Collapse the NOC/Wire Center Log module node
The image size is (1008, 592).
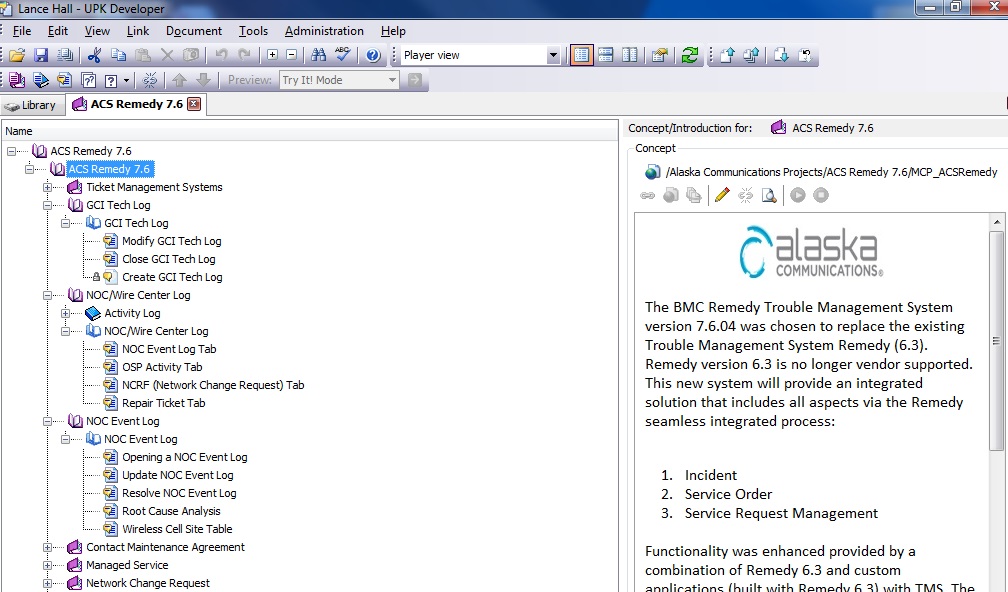[x=48, y=295]
